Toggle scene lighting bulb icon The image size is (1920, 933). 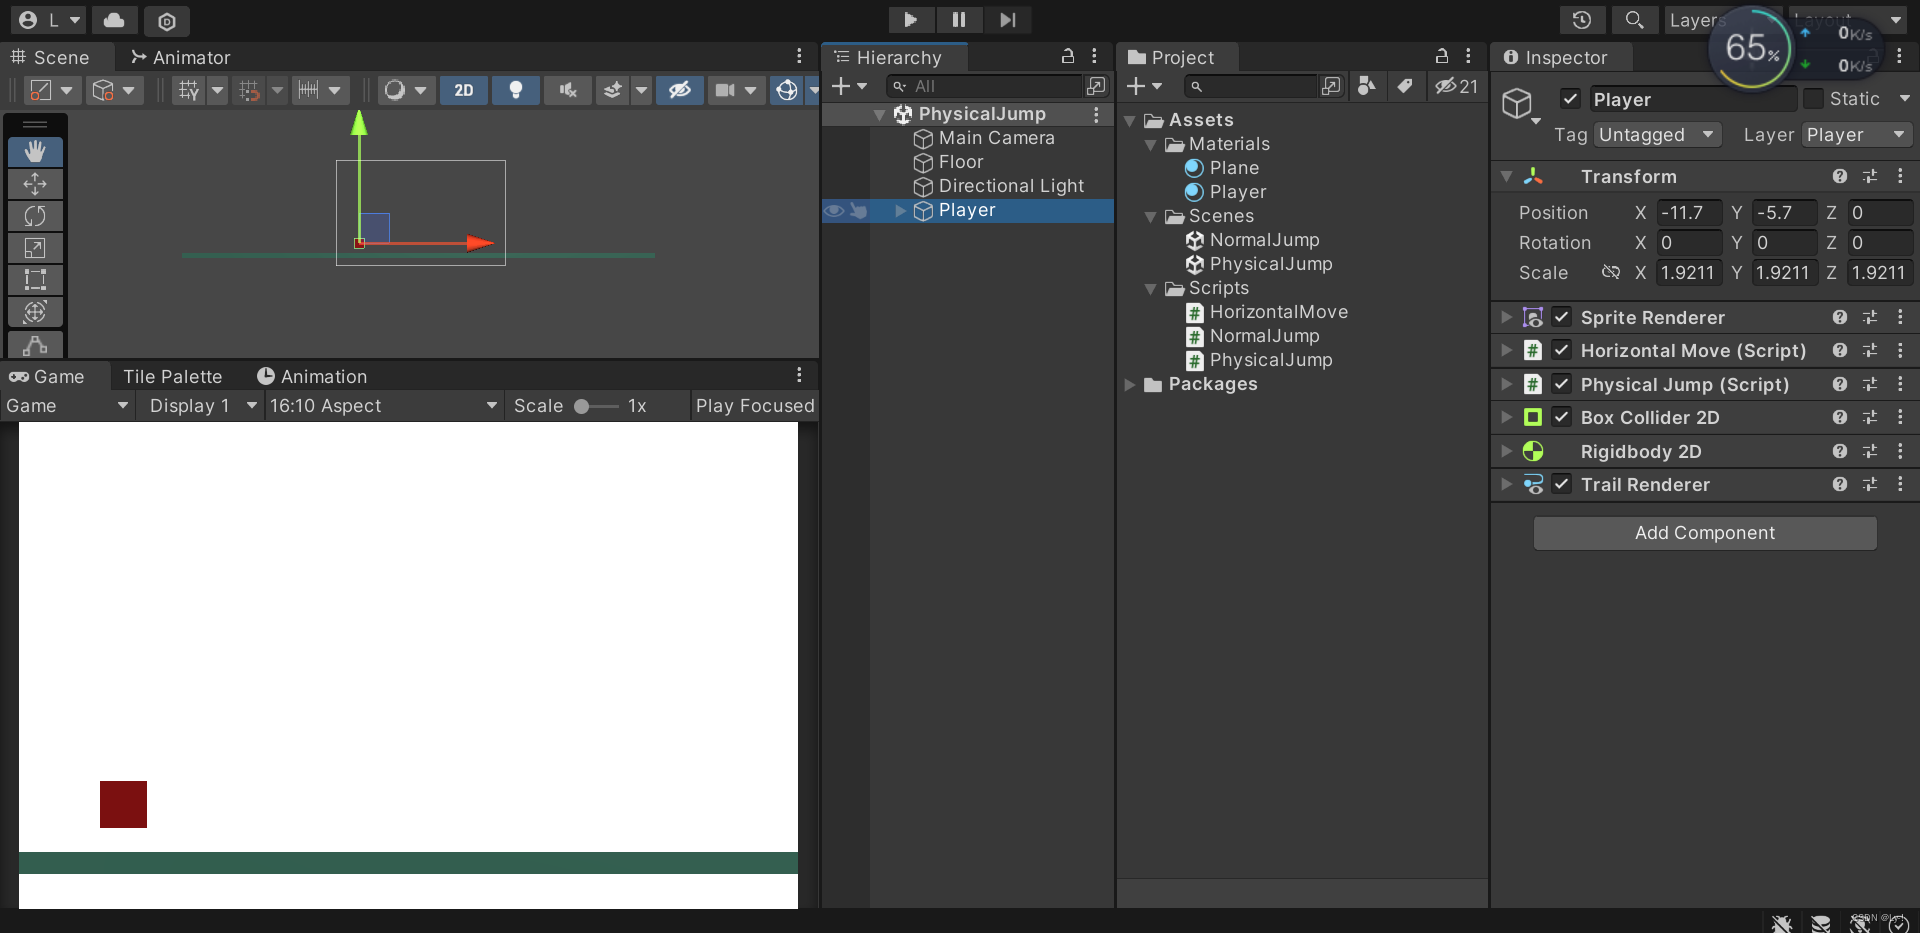[516, 90]
